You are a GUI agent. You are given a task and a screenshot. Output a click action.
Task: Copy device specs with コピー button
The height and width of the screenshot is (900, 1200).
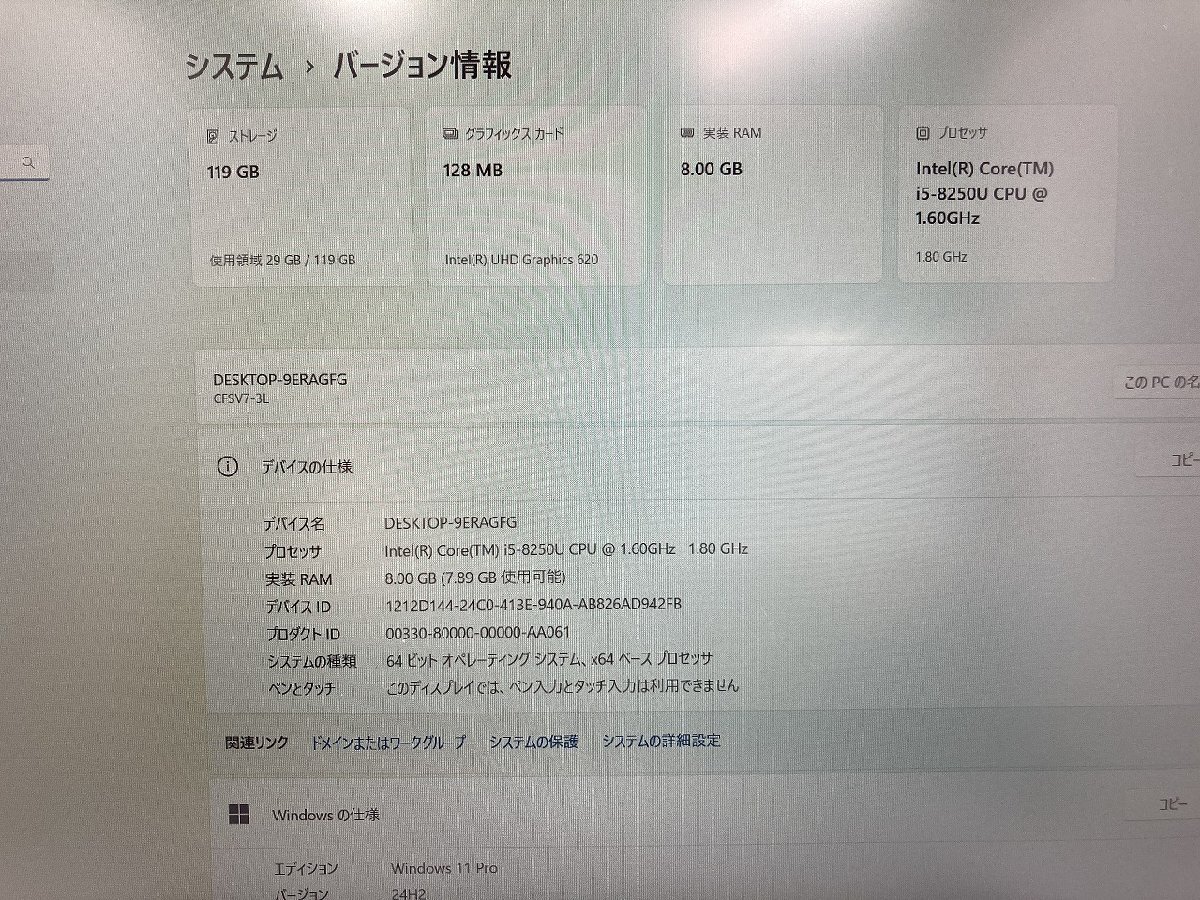click(1168, 460)
